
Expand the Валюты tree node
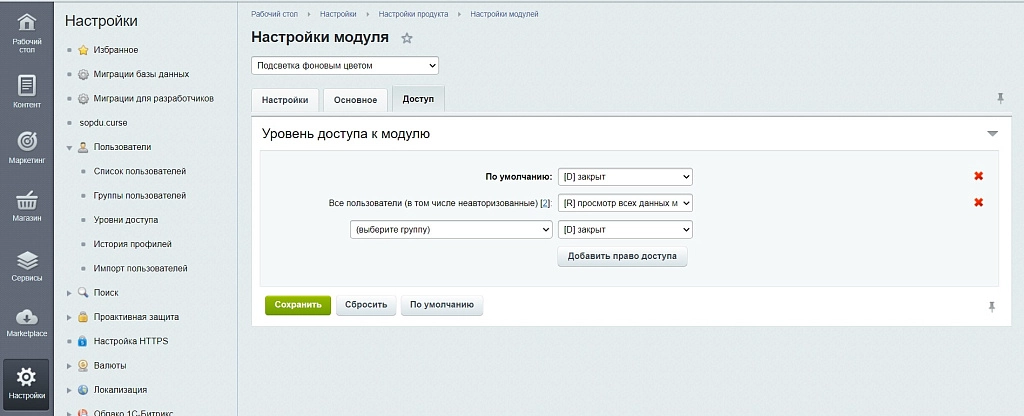pos(69,366)
